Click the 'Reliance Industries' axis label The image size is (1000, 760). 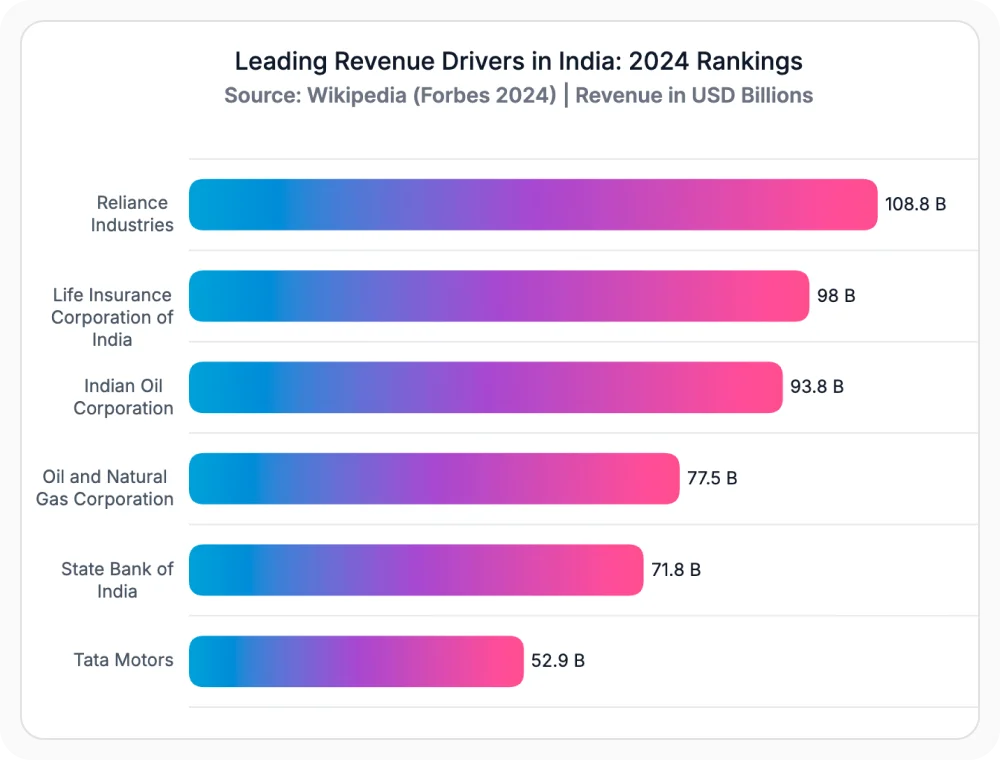[x=132, y=214]
